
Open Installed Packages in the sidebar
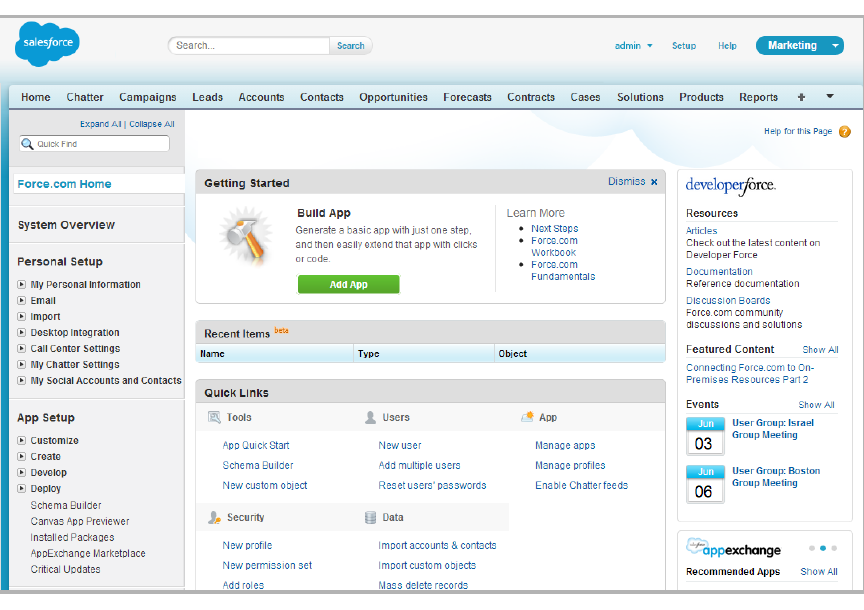(72, 537)
